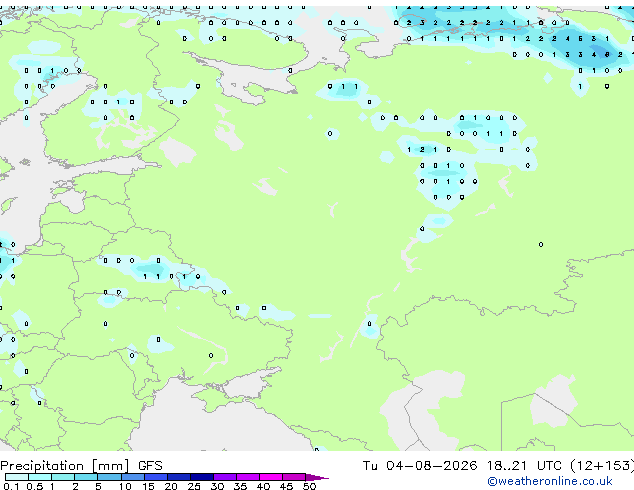Image resolution: width=634 pixels, height=490 pixels.
Task: Pick the 15–20 mm legend color swatch
Action: 156,477
